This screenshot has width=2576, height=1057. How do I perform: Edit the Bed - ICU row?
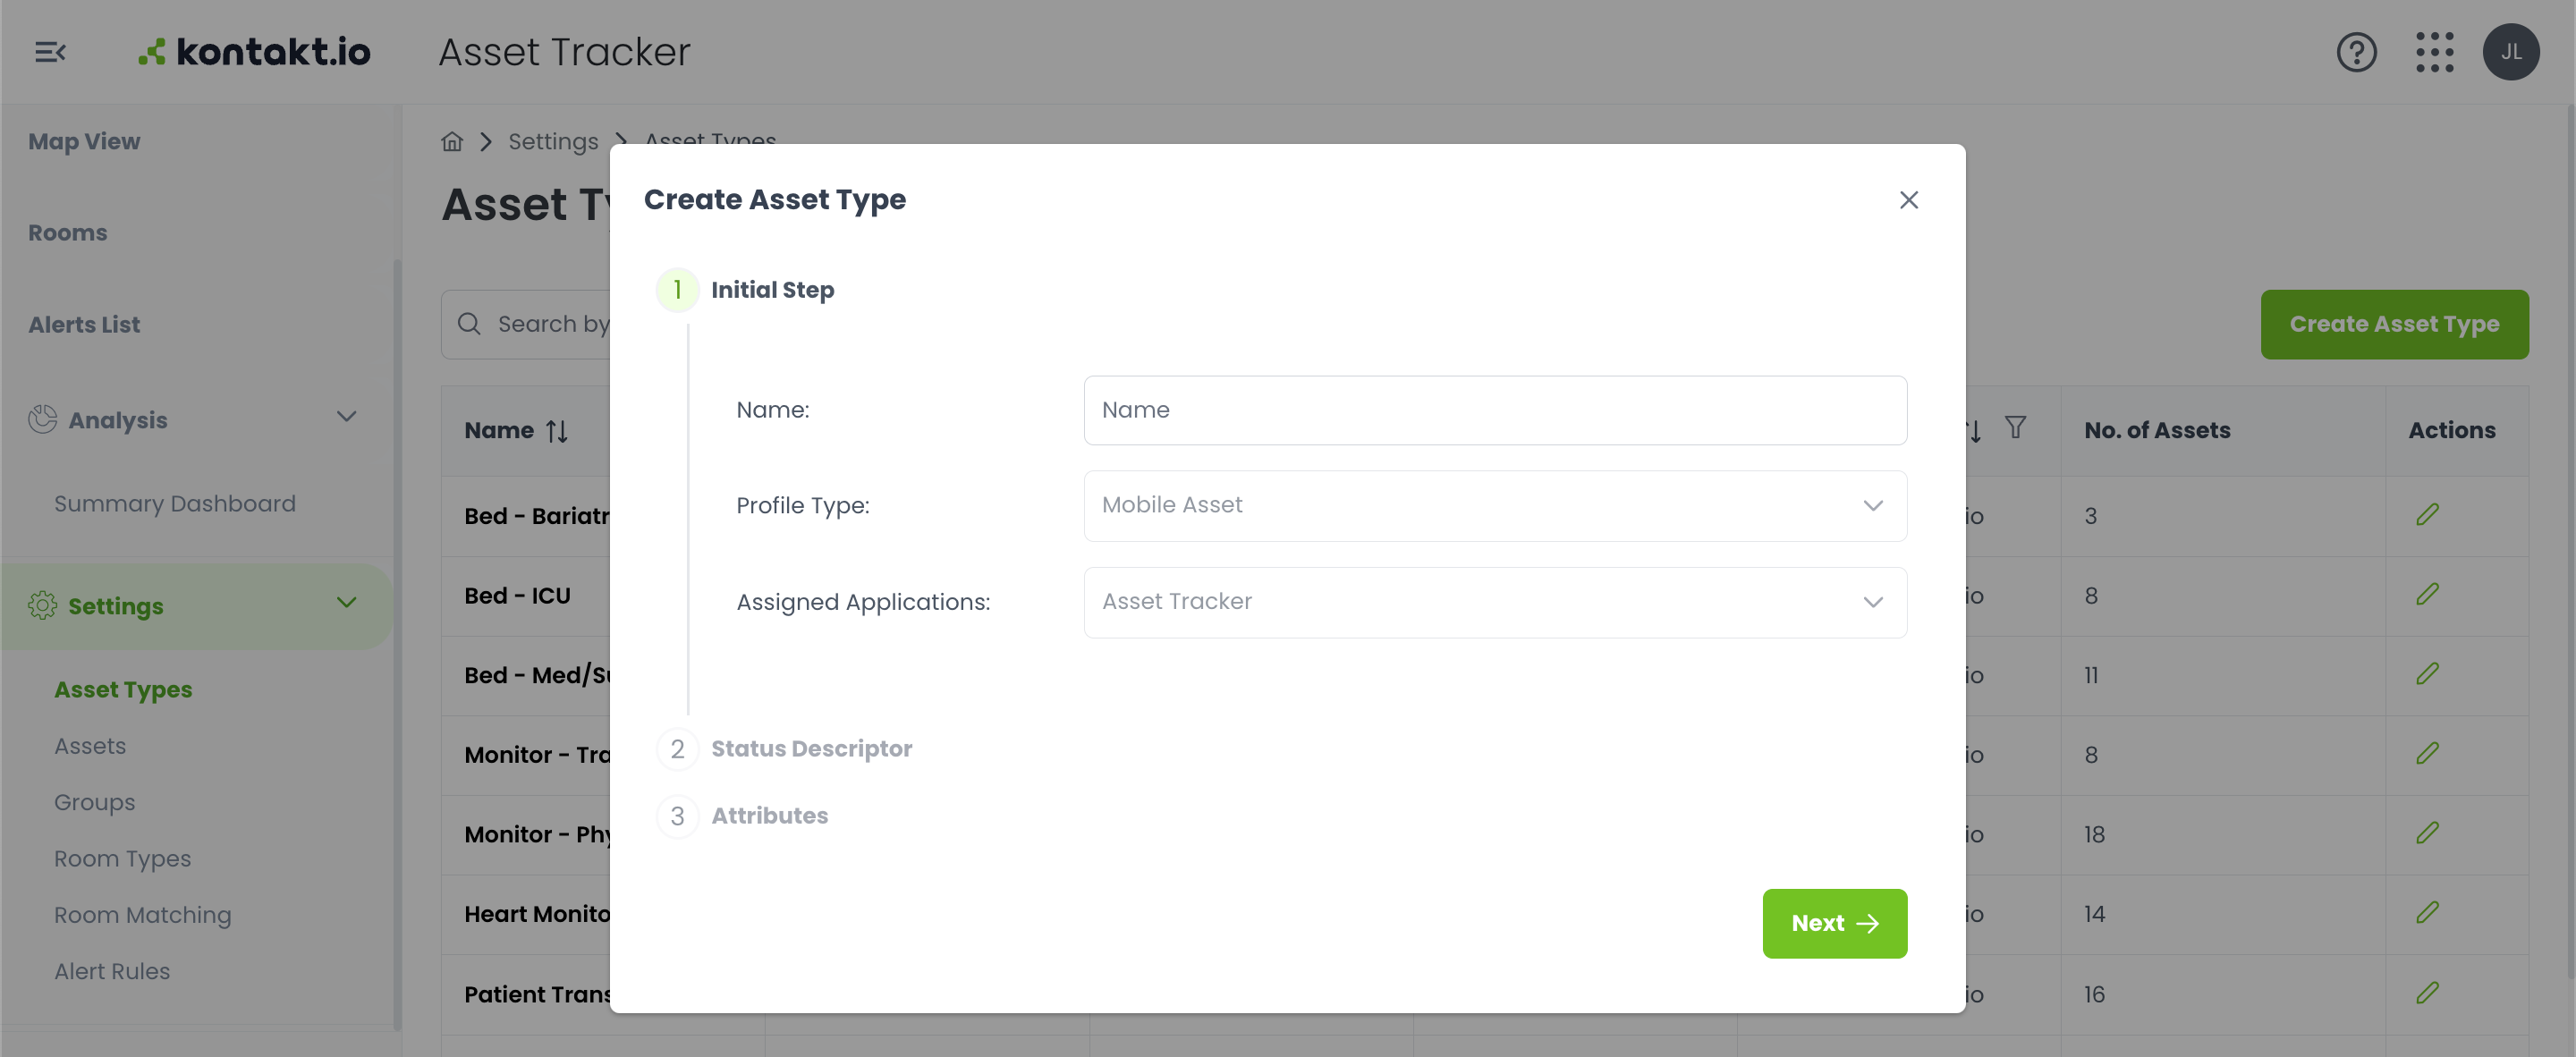tap(2427, 595)
